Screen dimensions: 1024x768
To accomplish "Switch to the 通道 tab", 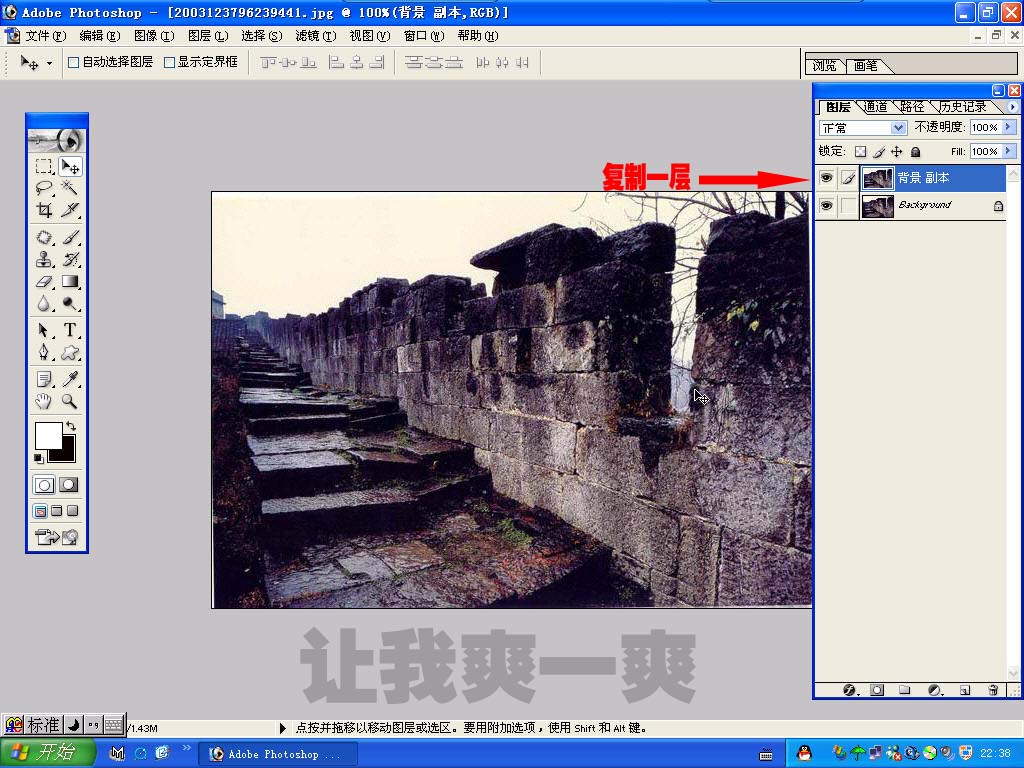I will pos(875,107).
